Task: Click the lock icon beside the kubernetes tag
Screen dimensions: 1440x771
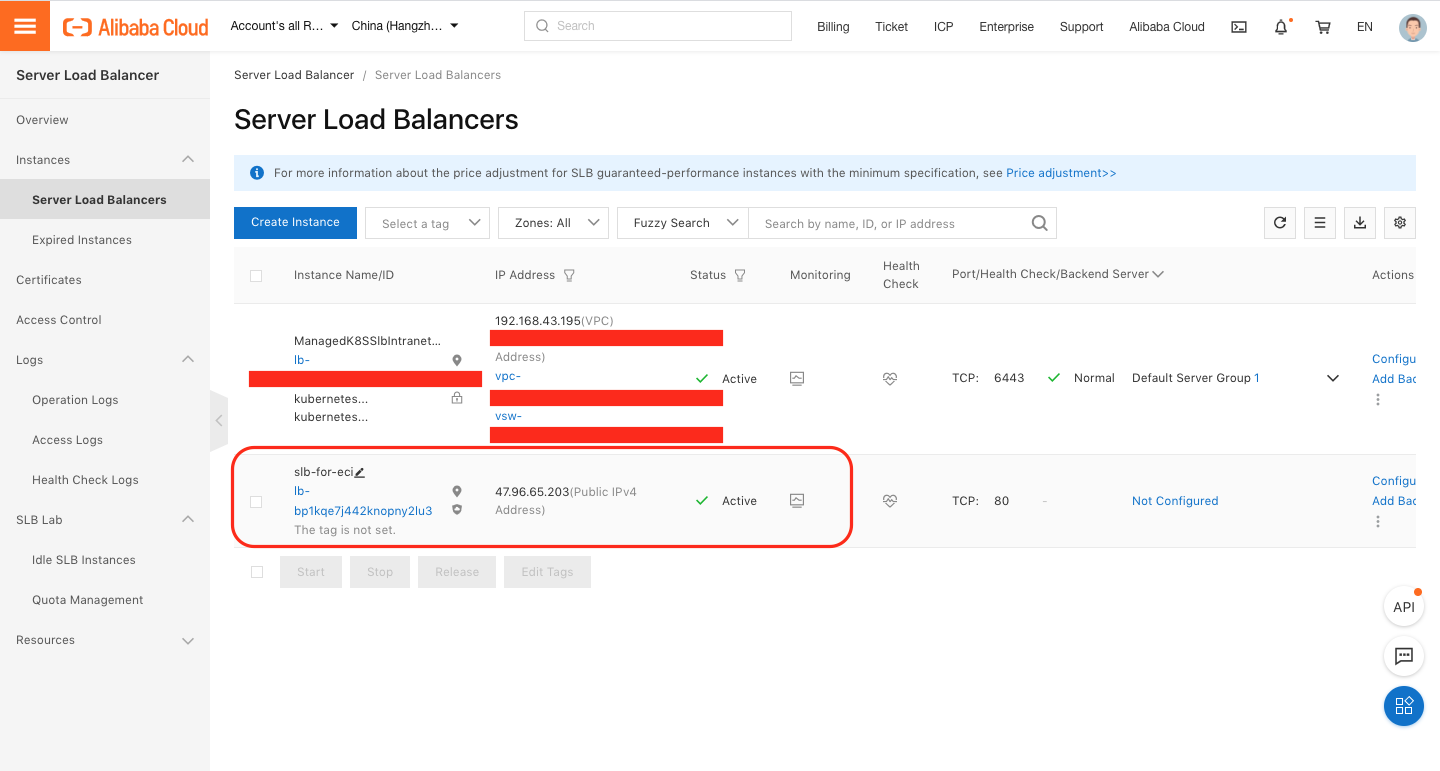Action: 457,398
